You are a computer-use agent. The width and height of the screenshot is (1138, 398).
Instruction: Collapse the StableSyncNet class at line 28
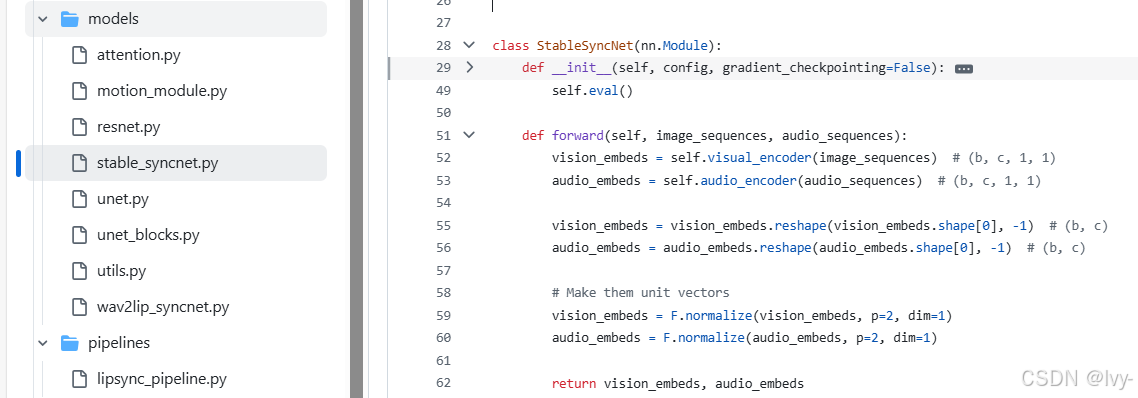point(470,45)
